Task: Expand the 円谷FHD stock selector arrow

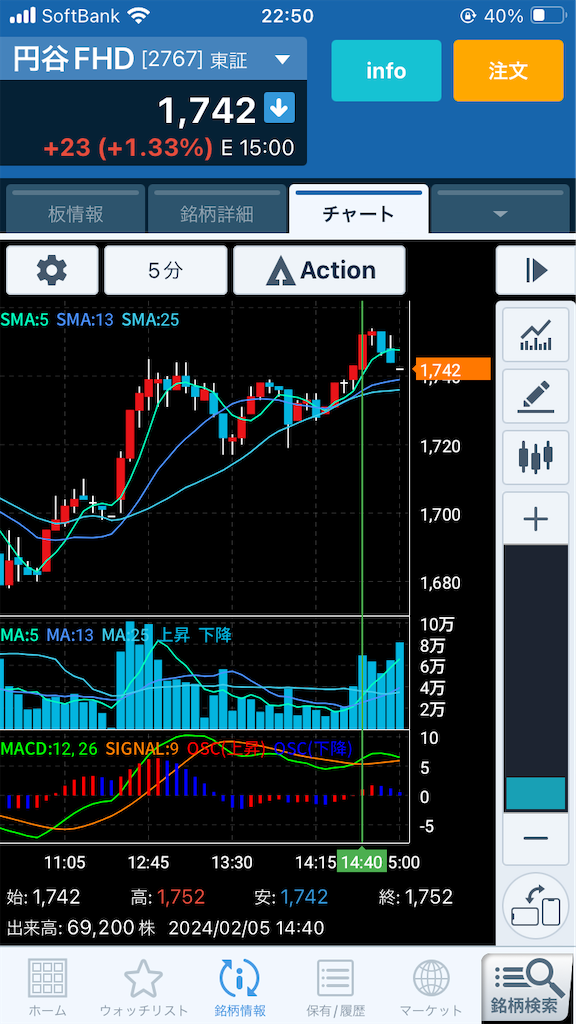Action: 281,61
